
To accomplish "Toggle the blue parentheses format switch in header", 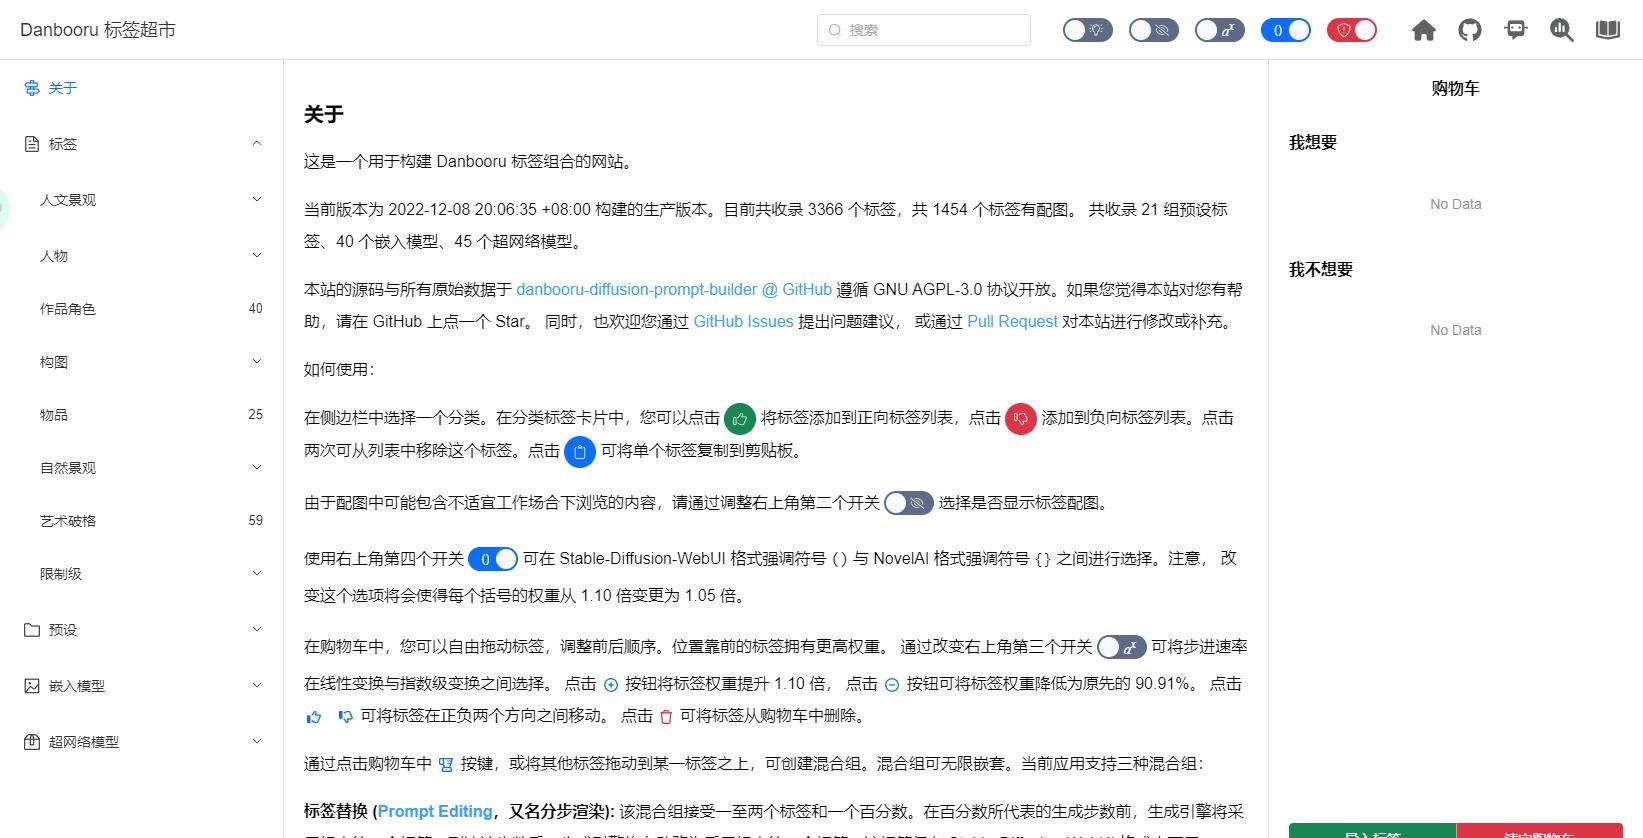I will pos(1286,30).
